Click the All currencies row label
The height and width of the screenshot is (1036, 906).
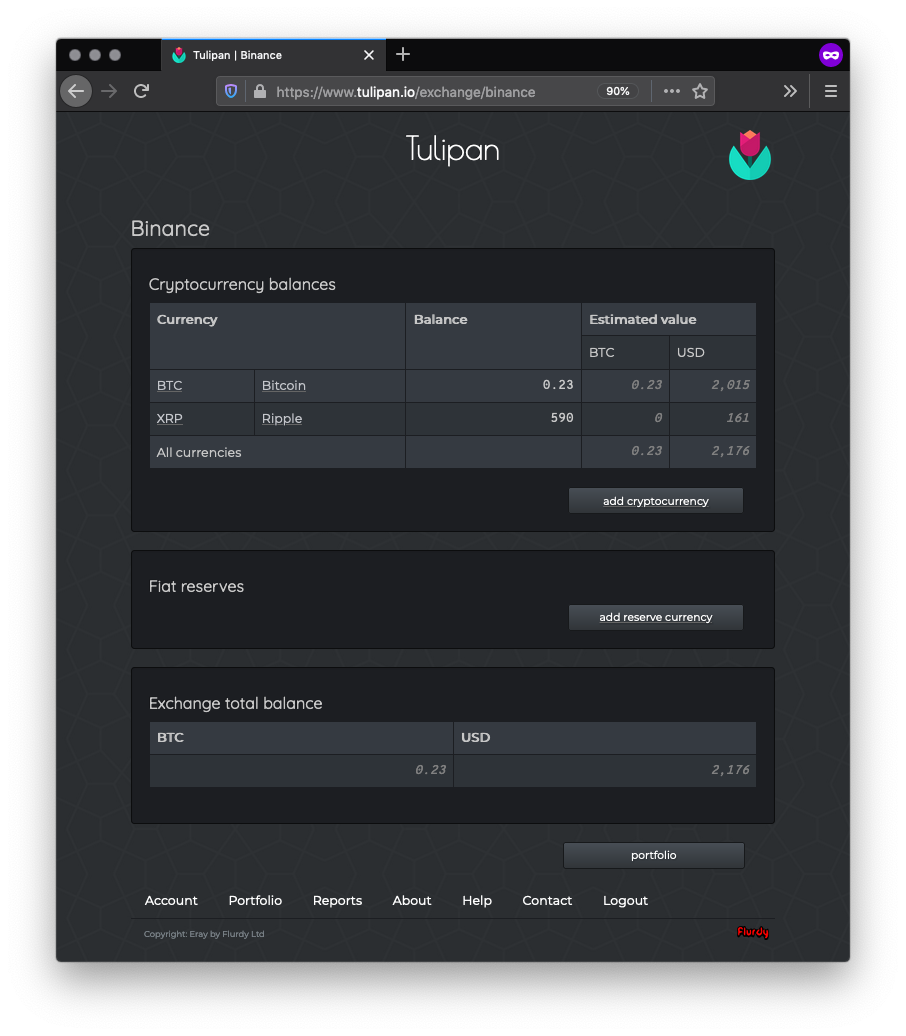click(x=199, y=453)
